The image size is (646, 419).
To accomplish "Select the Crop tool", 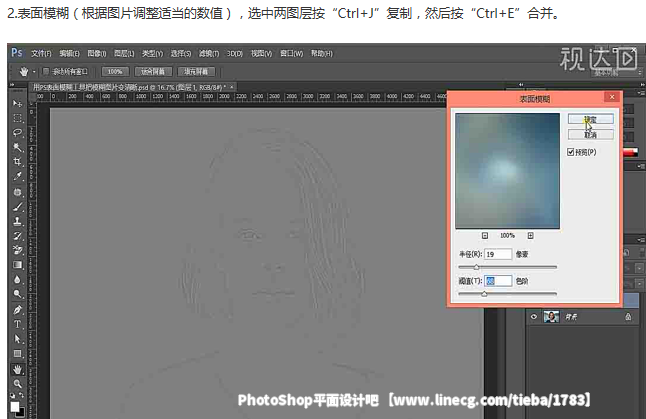I will tap(17, 162).
